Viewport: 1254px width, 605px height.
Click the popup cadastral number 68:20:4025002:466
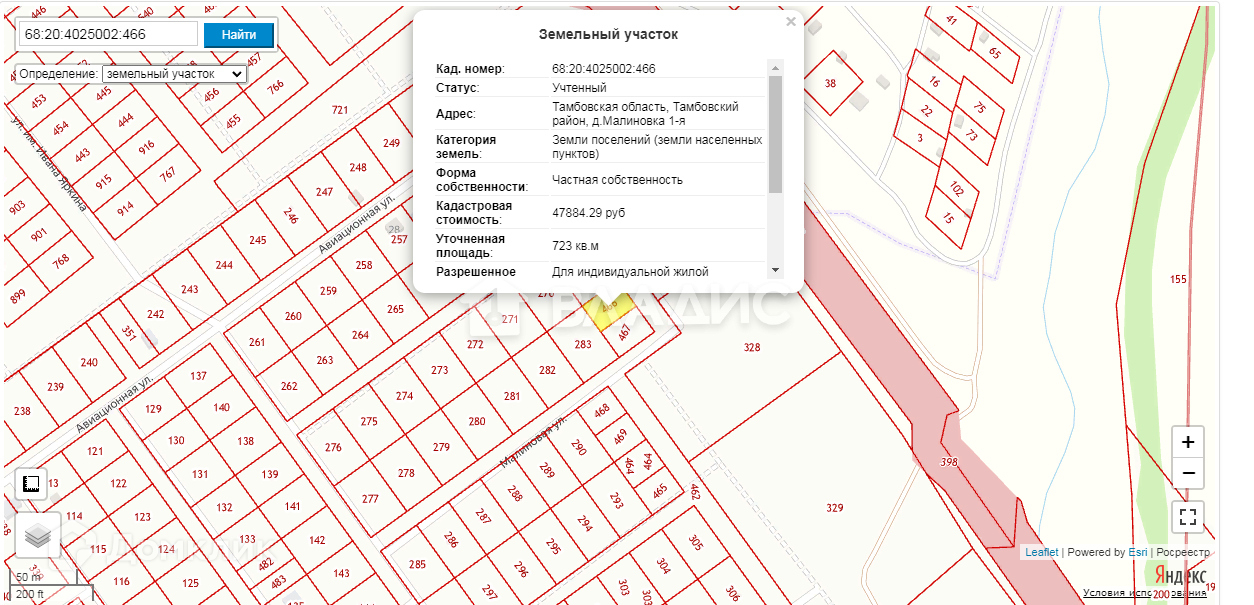[x=604, y=69]
